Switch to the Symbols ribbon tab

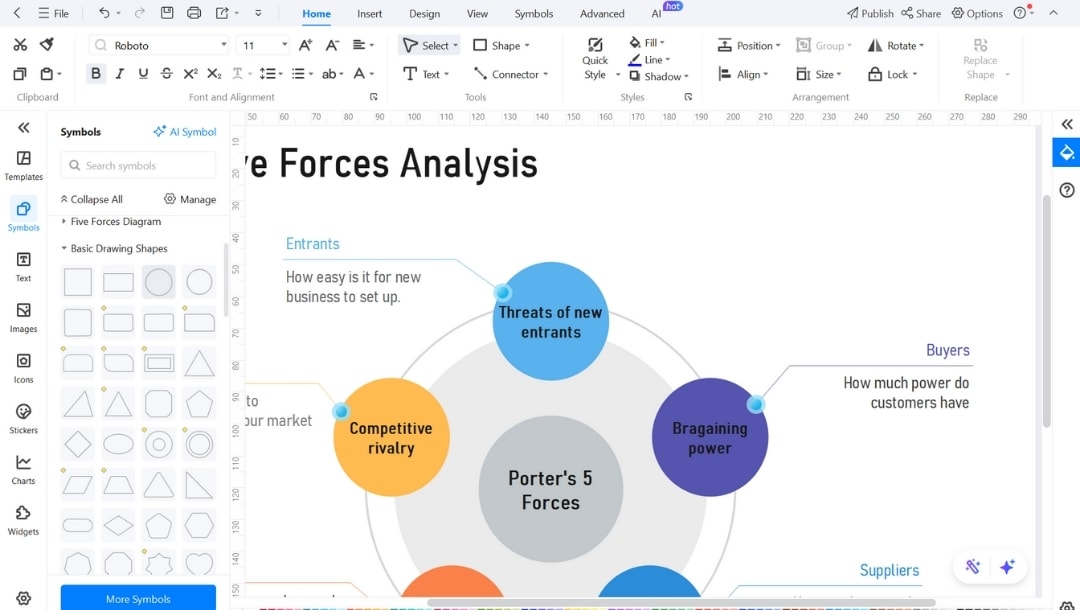[534, 13]
